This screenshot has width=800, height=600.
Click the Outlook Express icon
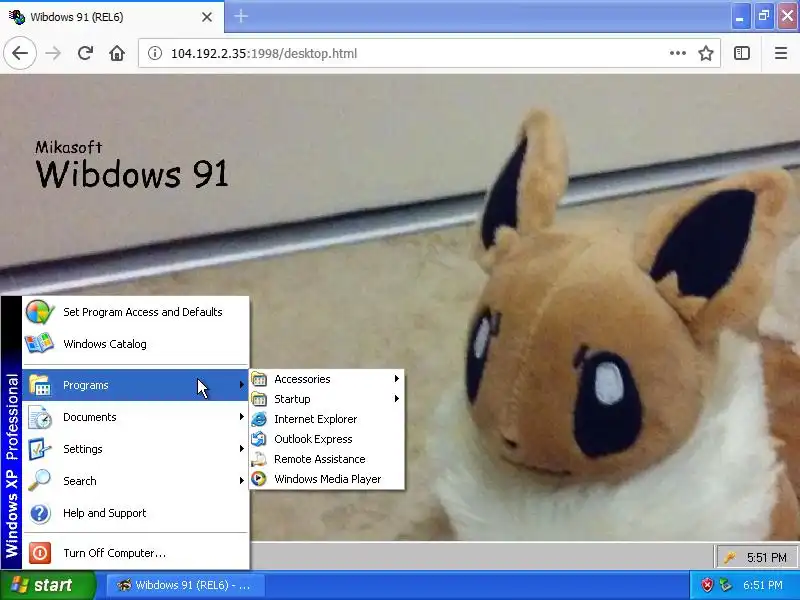pyautogui.click(x=259, y=439)
